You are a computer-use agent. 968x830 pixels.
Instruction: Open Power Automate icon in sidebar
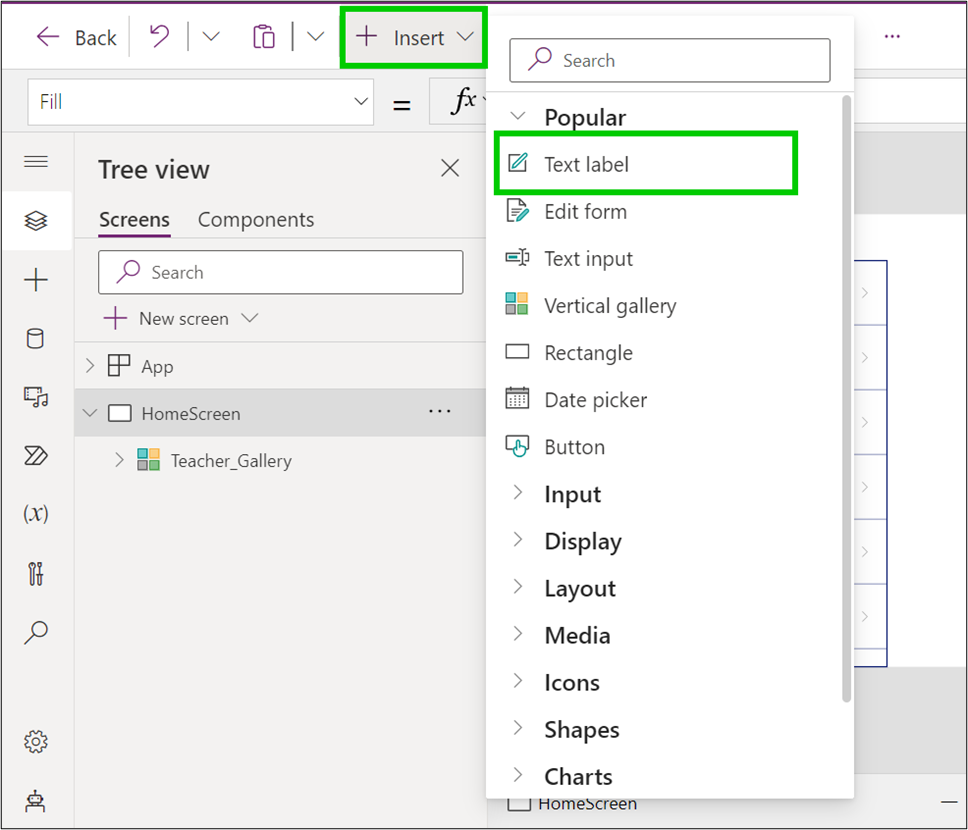coord(36,456)
